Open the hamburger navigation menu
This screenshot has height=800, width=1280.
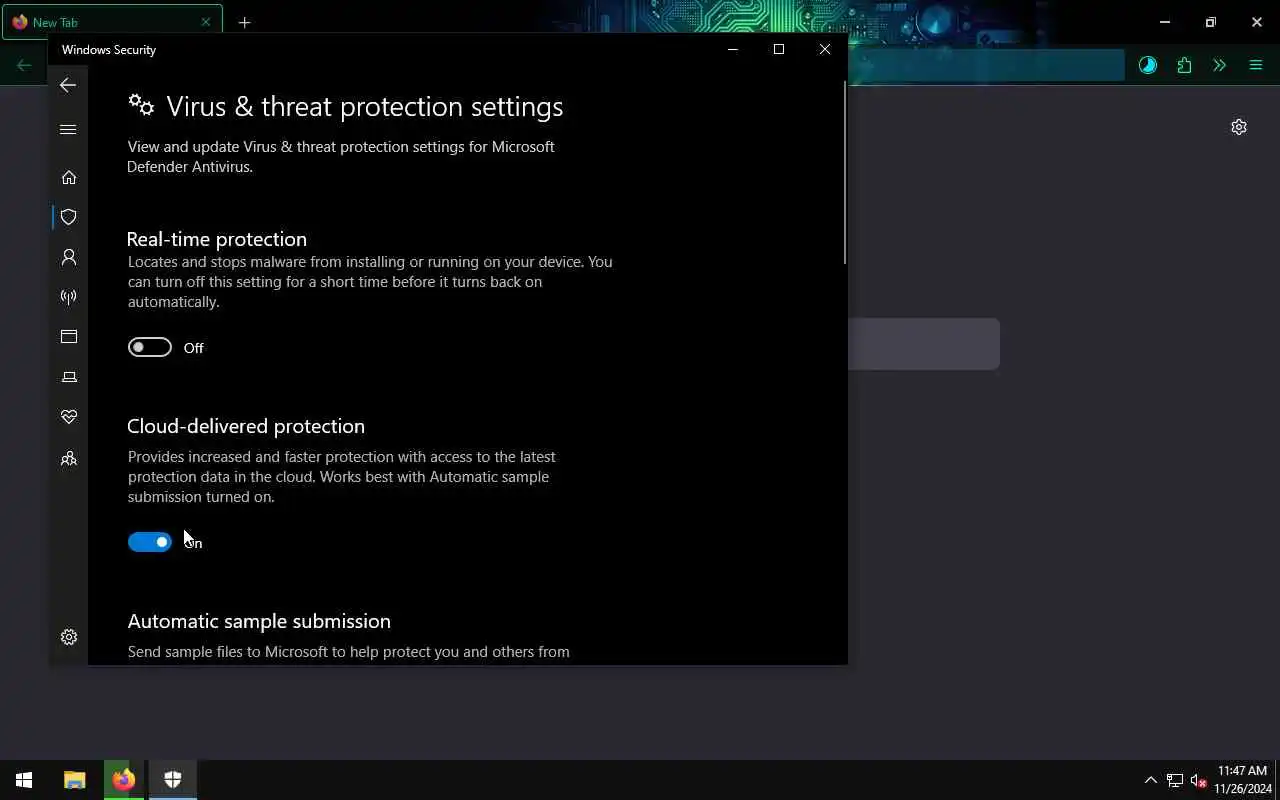click(x=68, y=129)
